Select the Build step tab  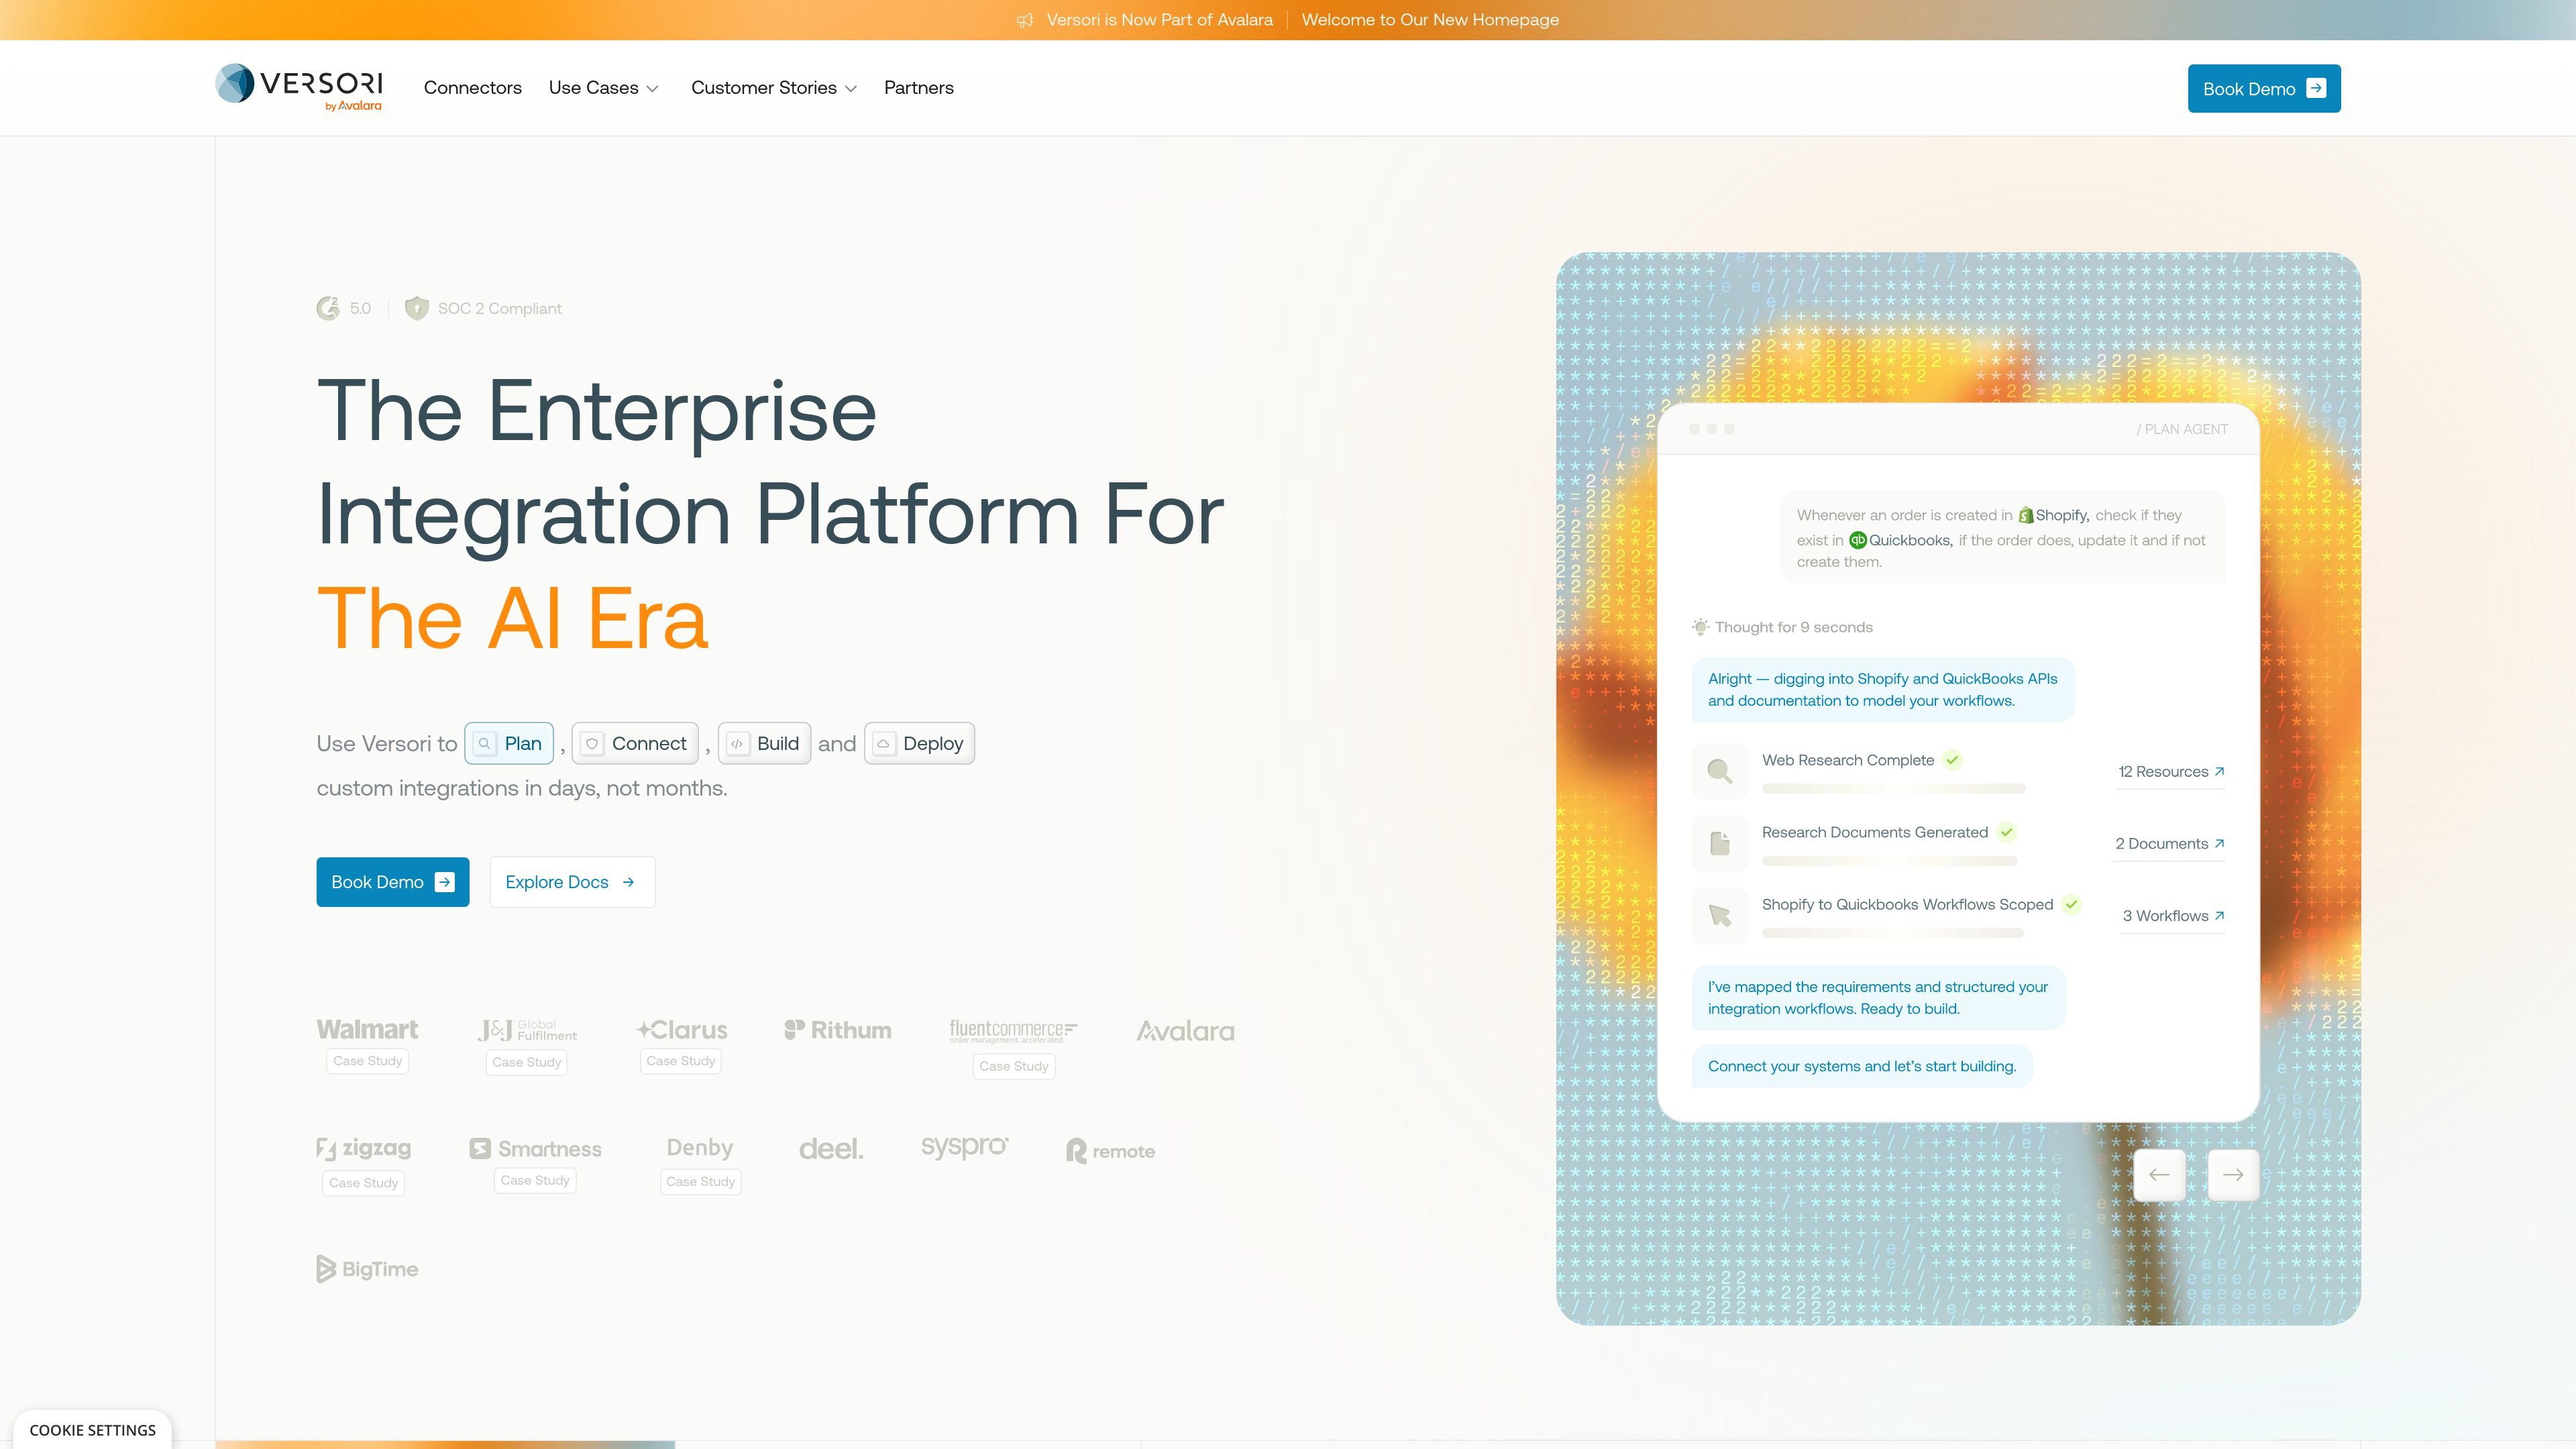[764, 743]
